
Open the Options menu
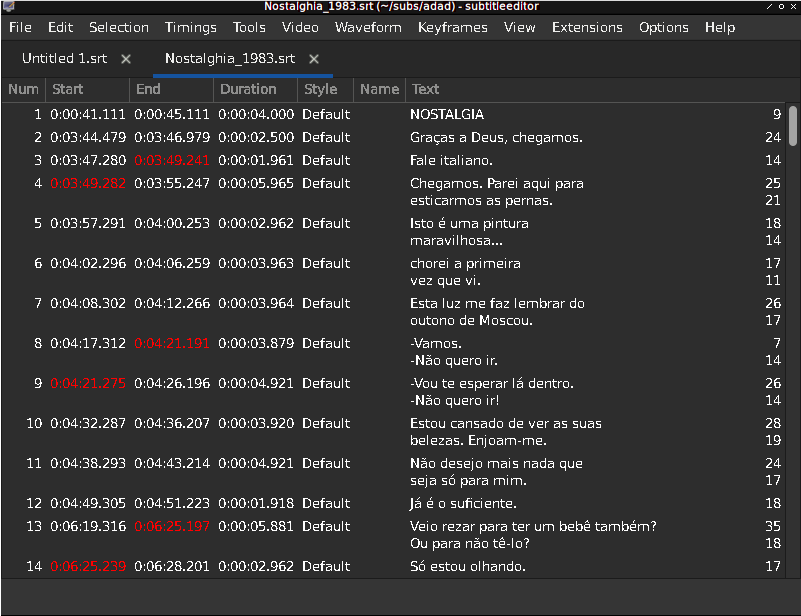click(x=664, y=27)
